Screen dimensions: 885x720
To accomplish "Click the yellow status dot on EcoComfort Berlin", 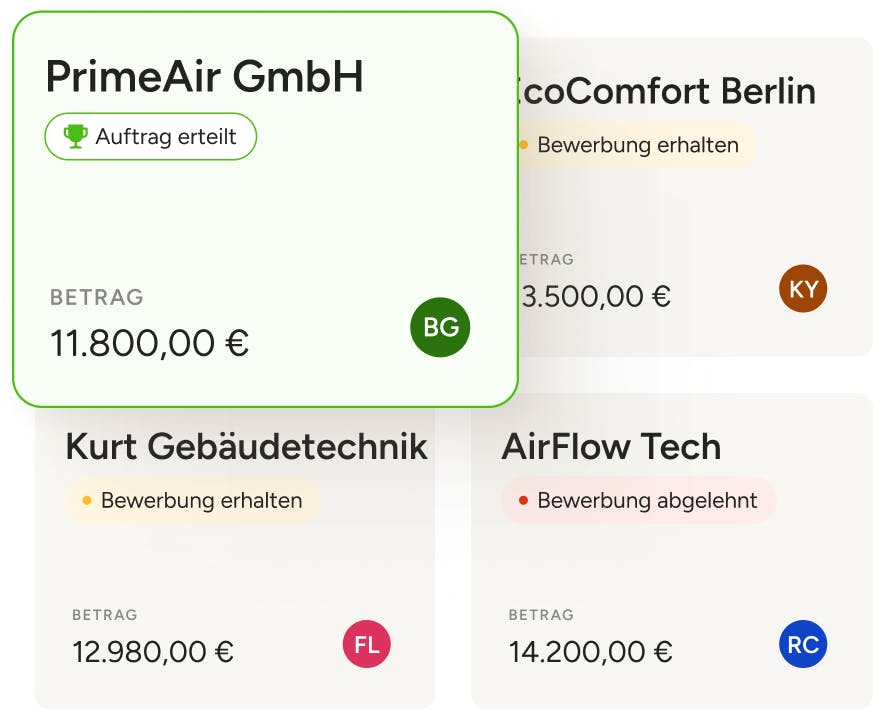I will 524,145.
